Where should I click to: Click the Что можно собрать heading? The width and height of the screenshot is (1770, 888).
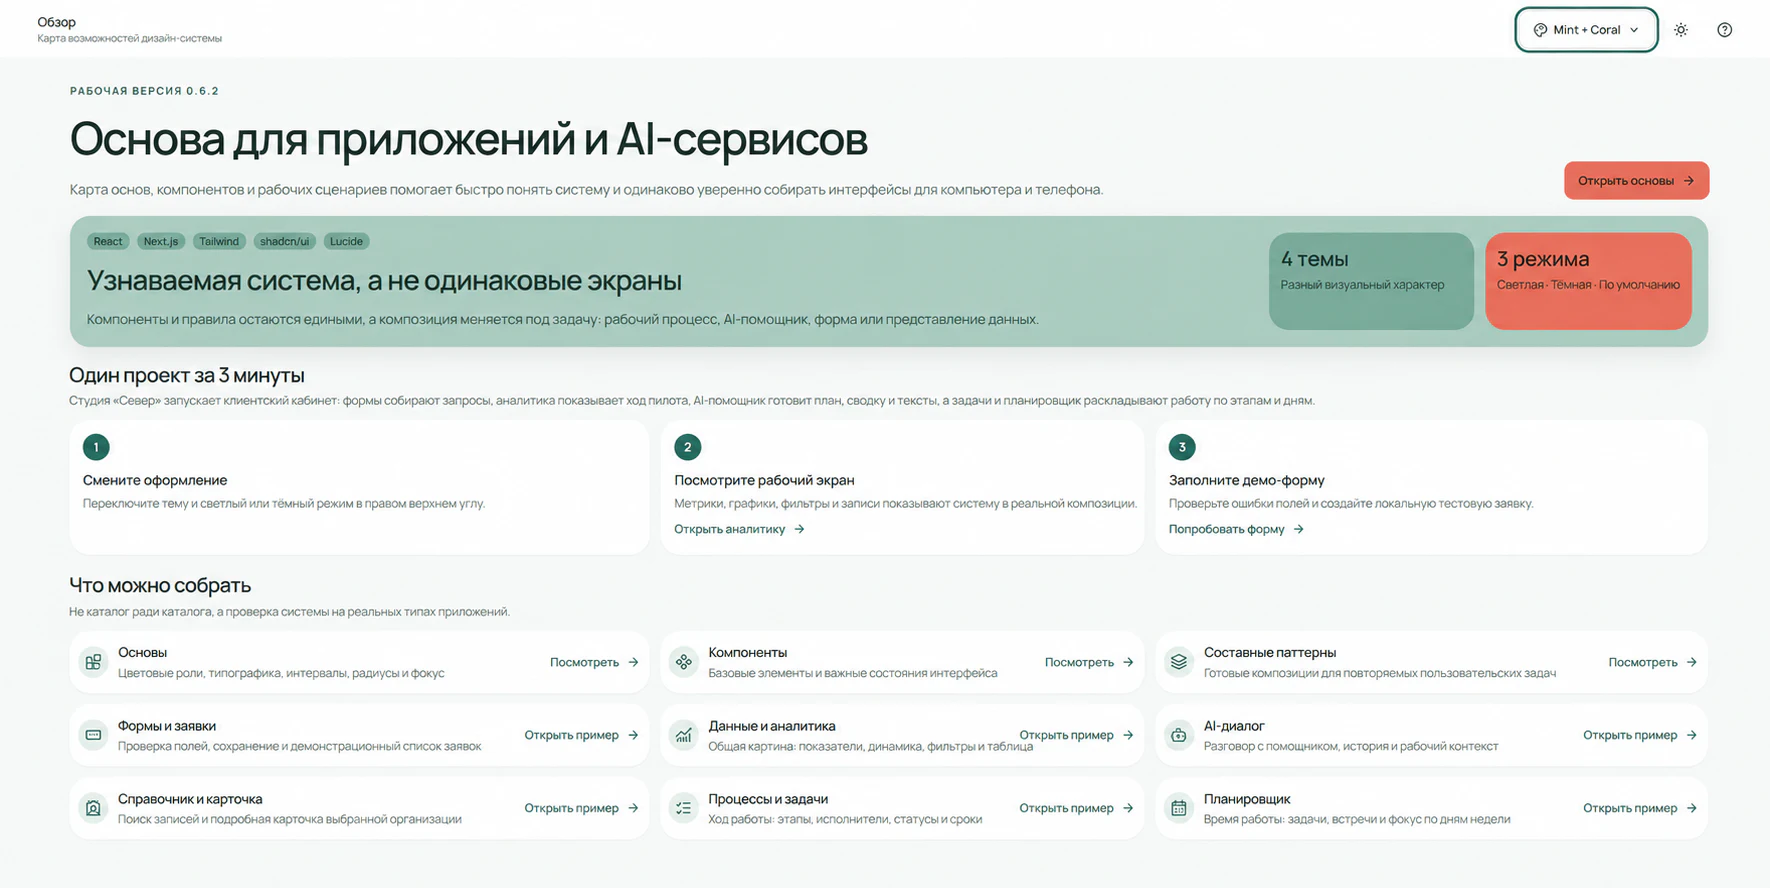[x=160, y=585]
